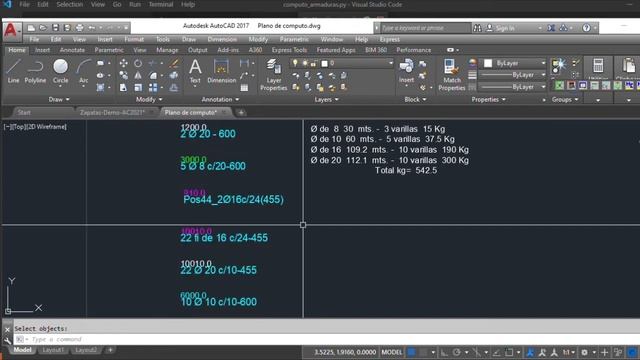The height and width of the screenshot is (360, 640).
Task: Click Save icon in quick access toolbar
Action: click(55, 28)
